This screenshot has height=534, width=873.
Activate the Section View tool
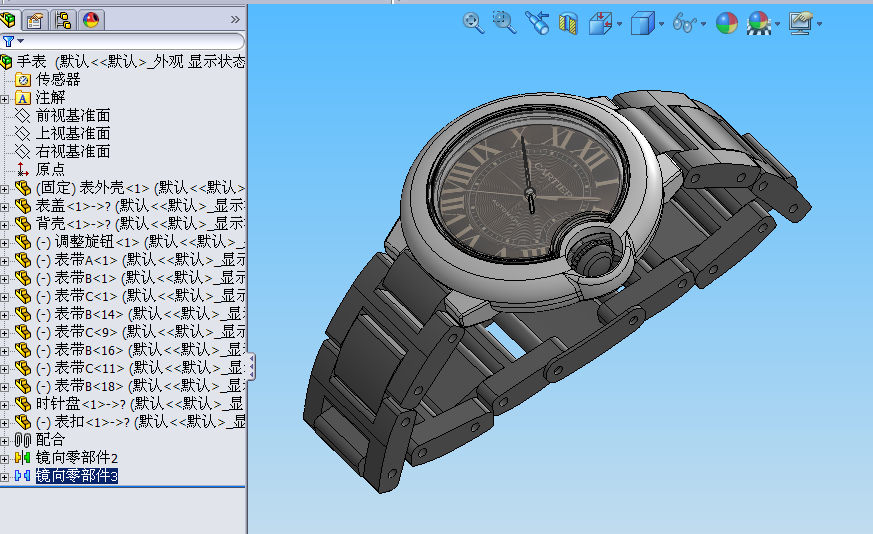point(568,24)
